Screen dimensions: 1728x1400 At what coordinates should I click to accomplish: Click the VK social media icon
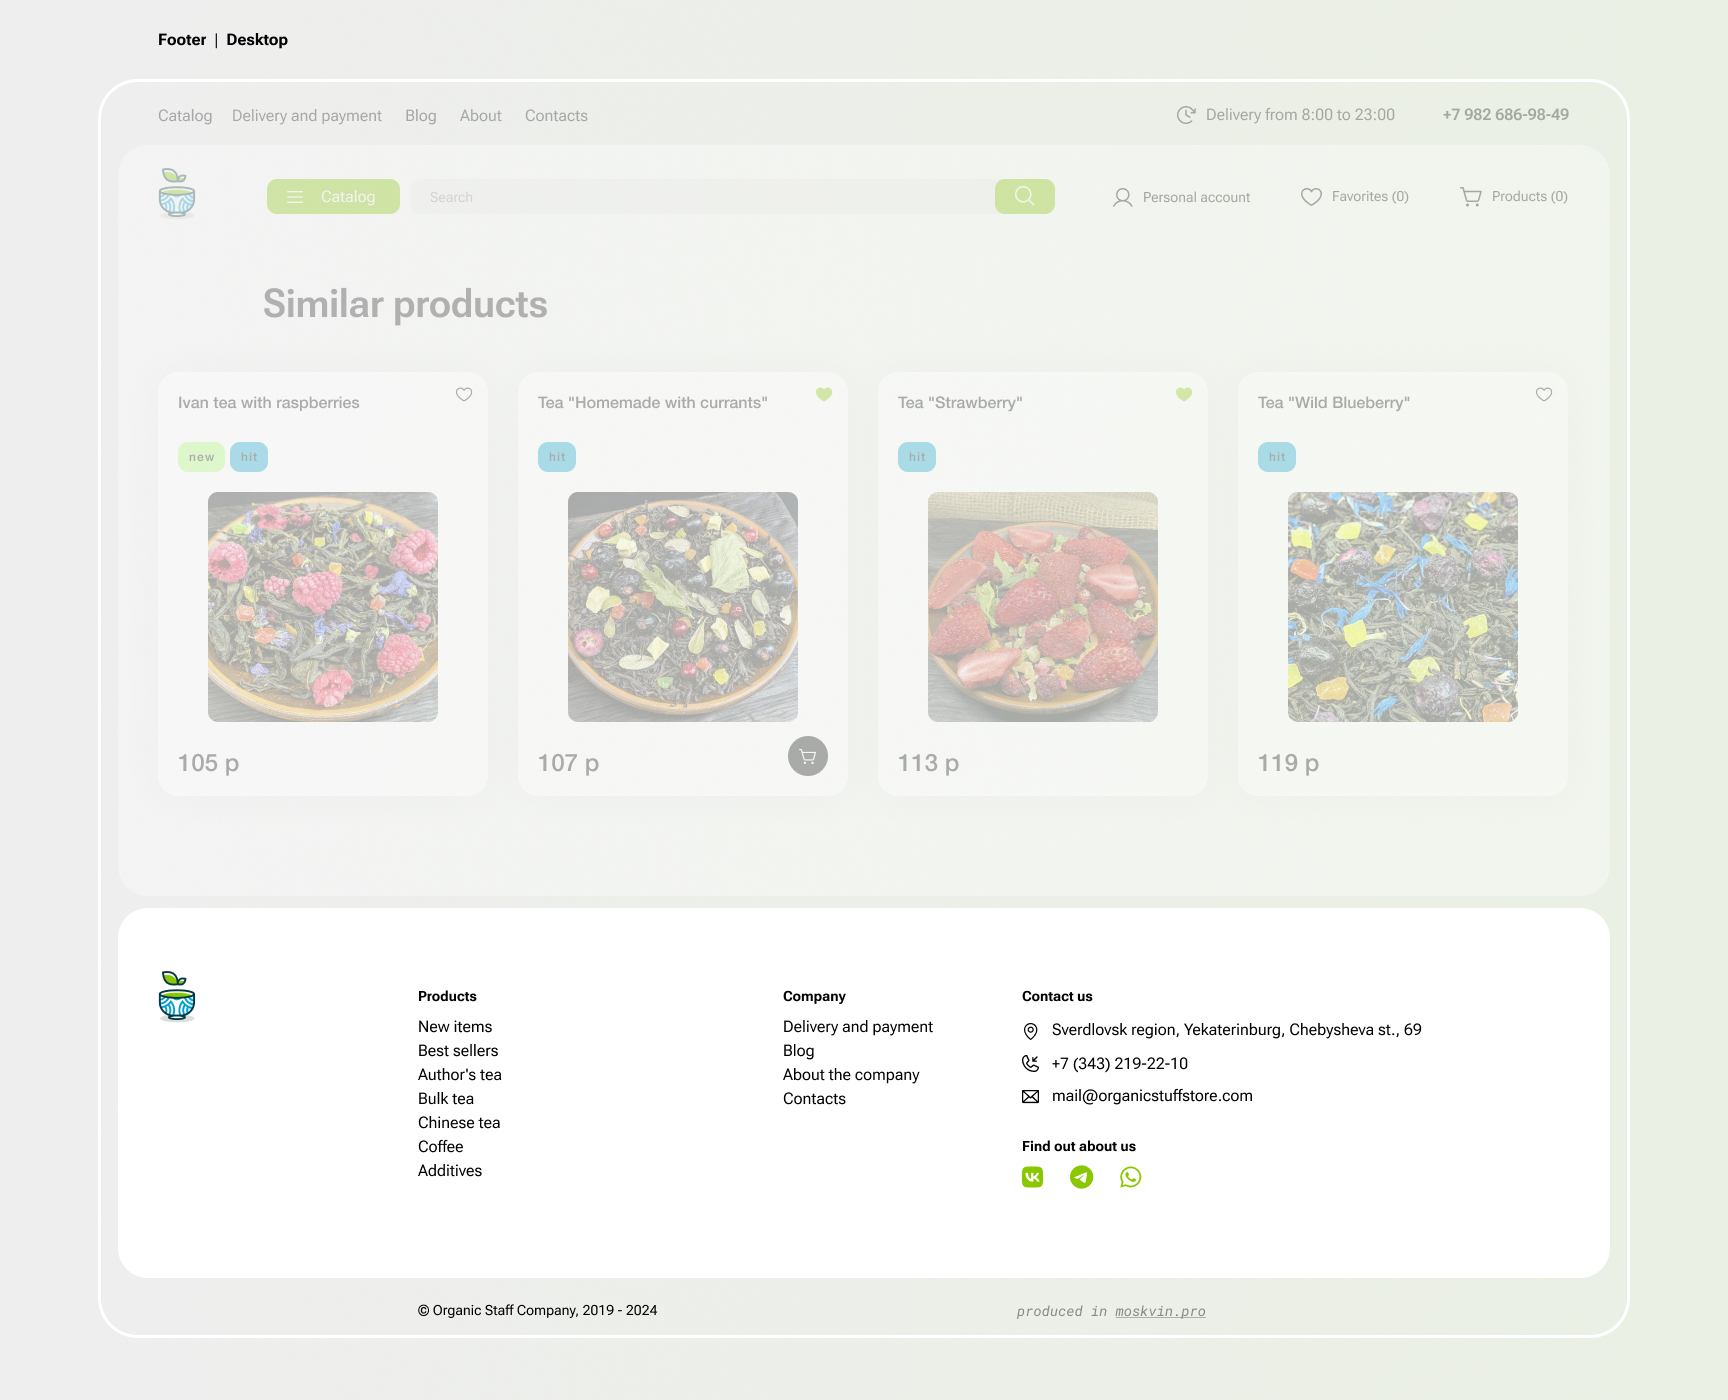click(x=1032, y=1177)
